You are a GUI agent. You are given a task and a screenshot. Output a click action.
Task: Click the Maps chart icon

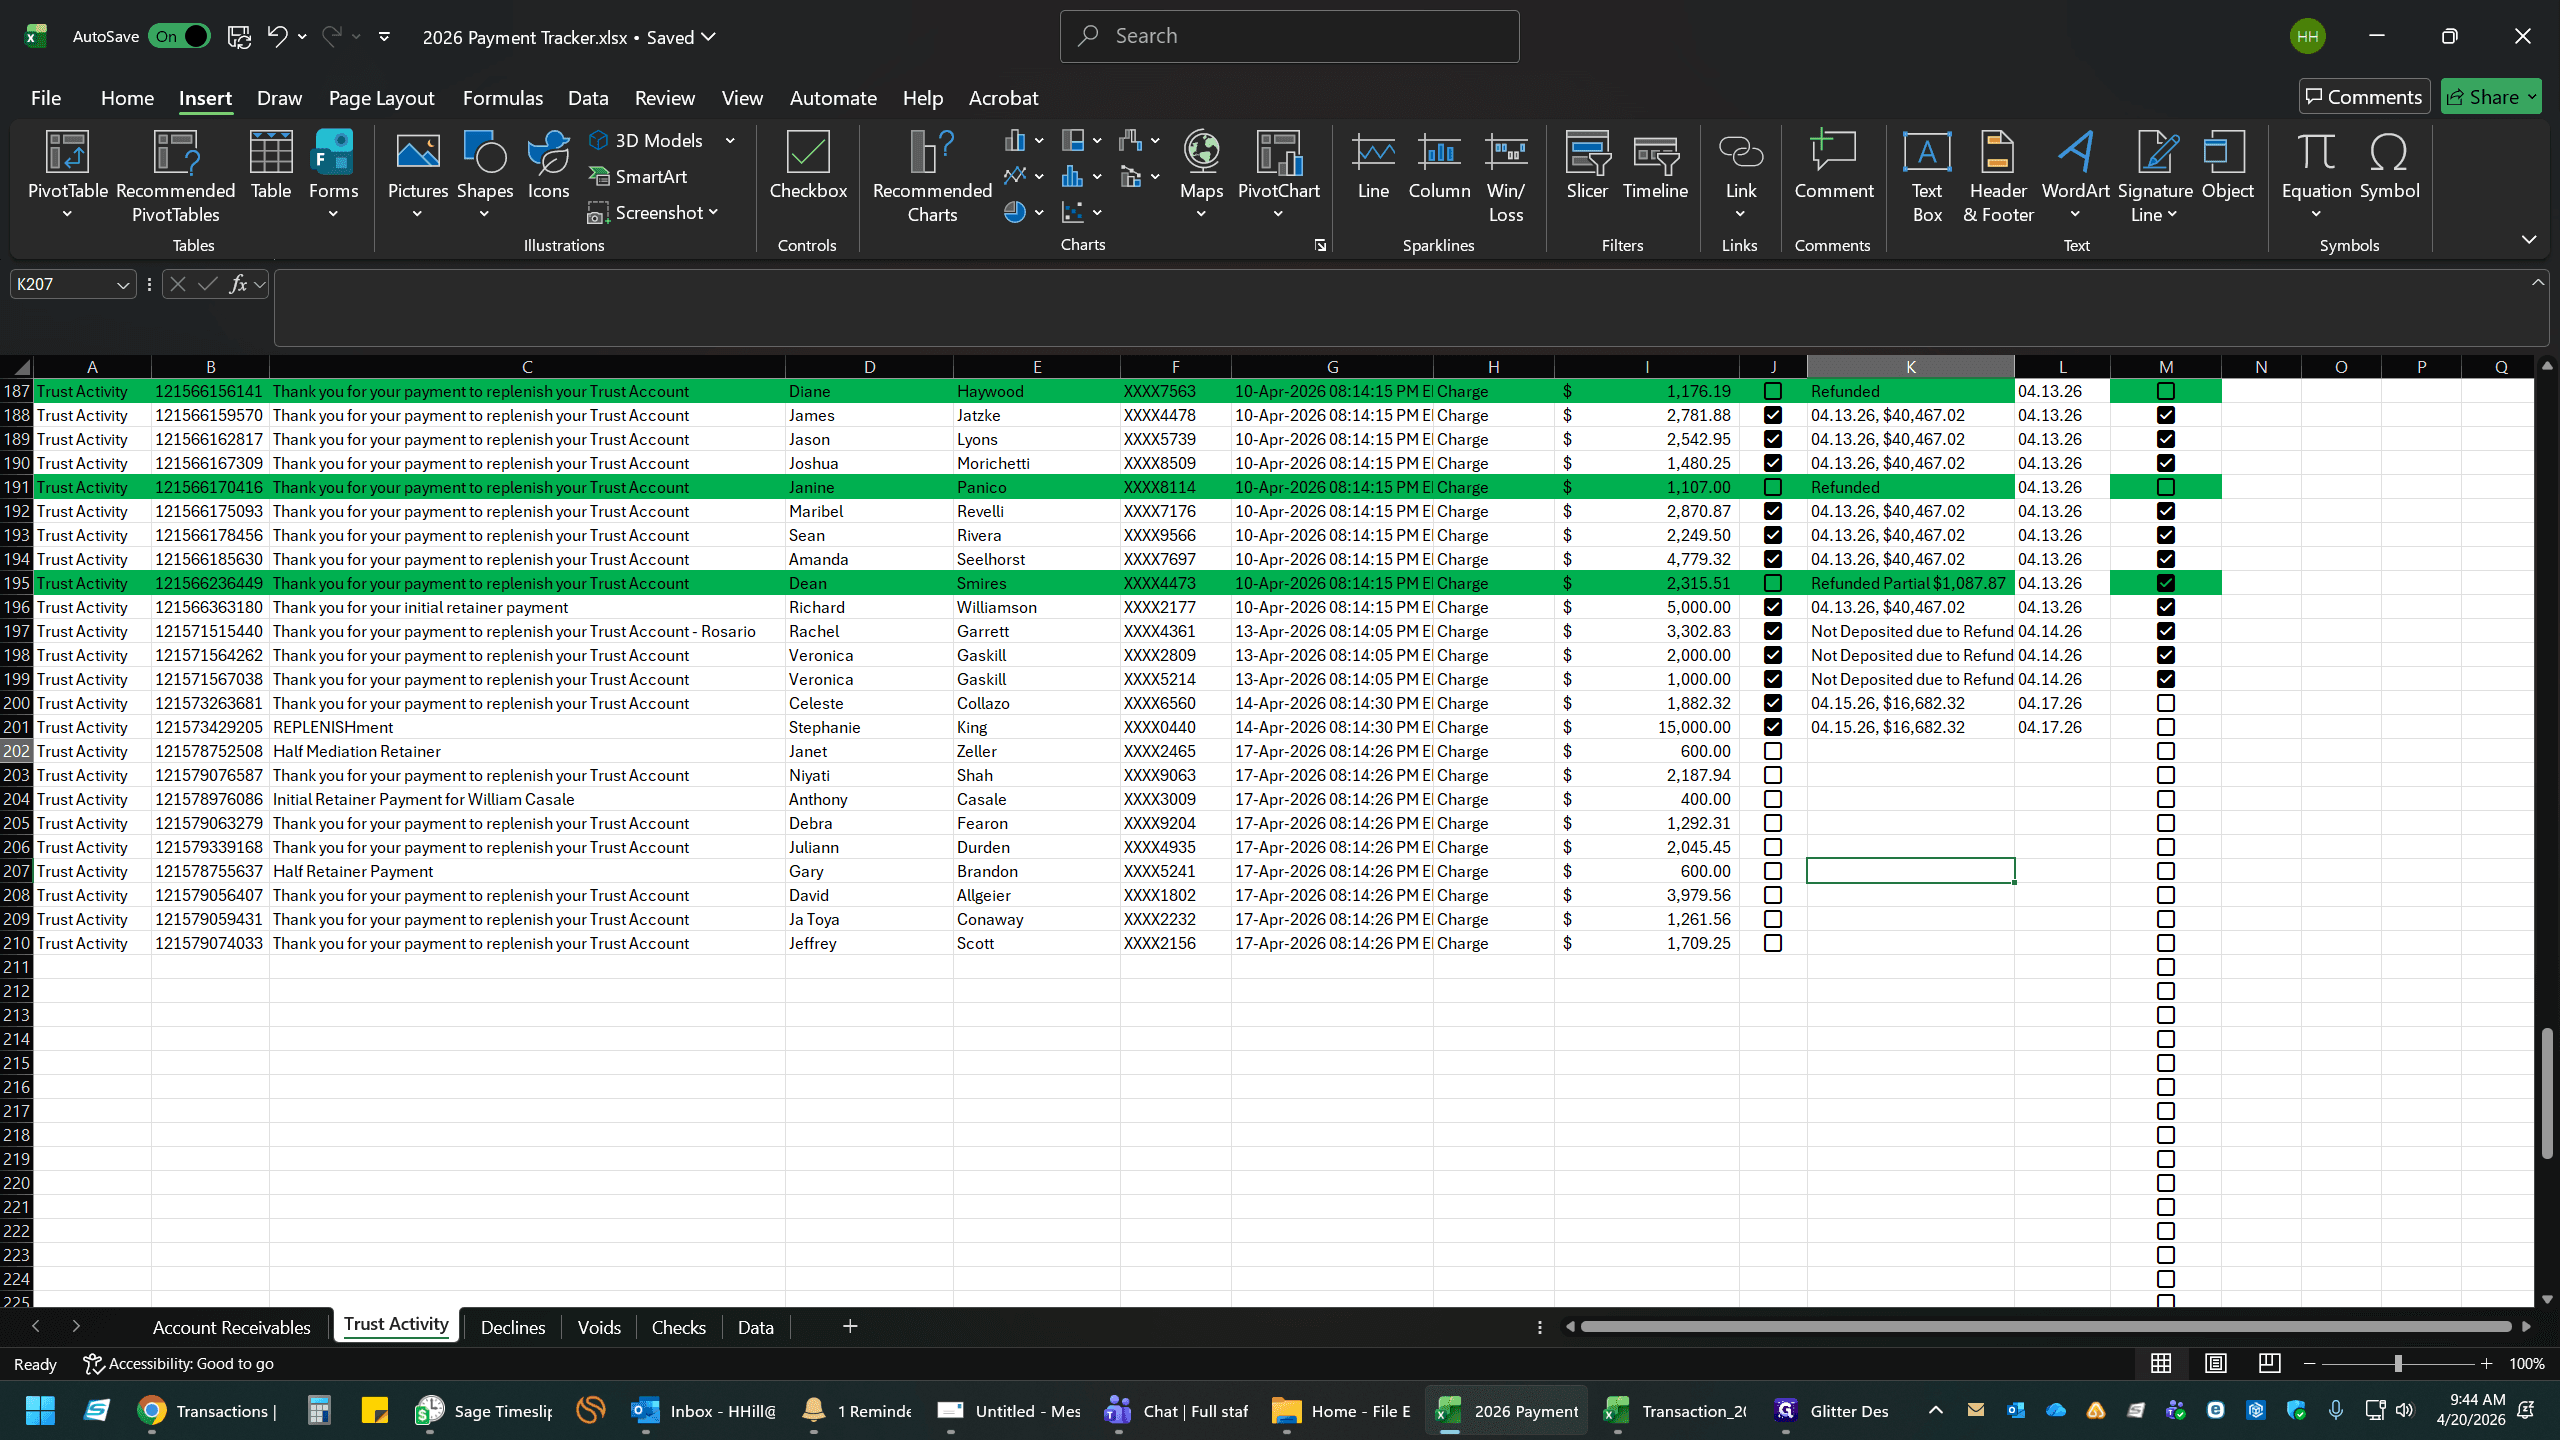[x=1201, y=175]
